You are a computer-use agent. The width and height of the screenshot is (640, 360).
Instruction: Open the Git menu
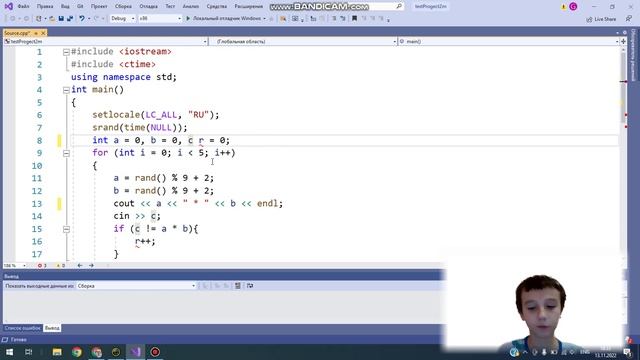80,7
